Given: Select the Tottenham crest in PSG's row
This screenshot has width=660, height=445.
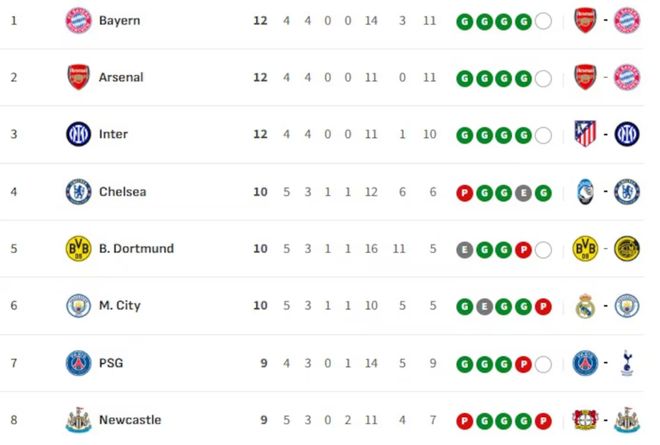Looking at the screenshot, I should coord(627,363).
